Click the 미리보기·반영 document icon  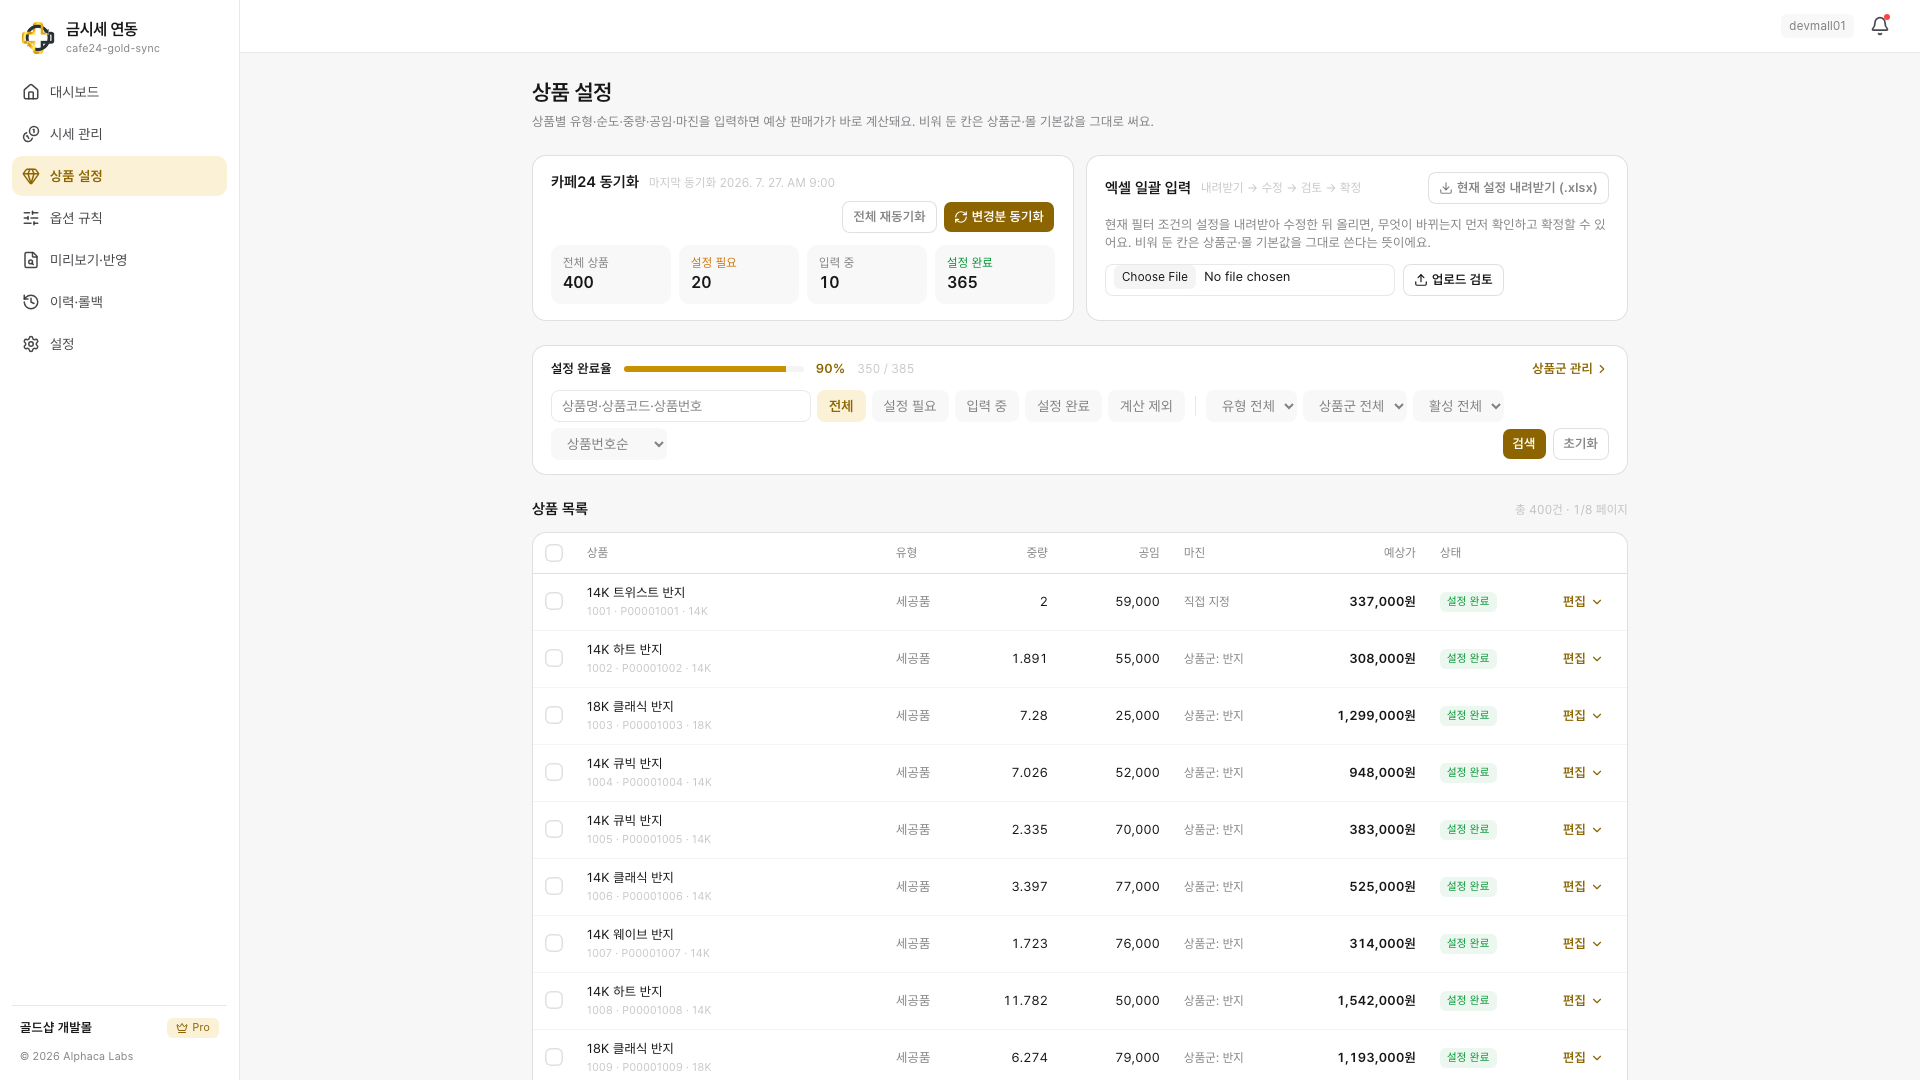[31, 260]
